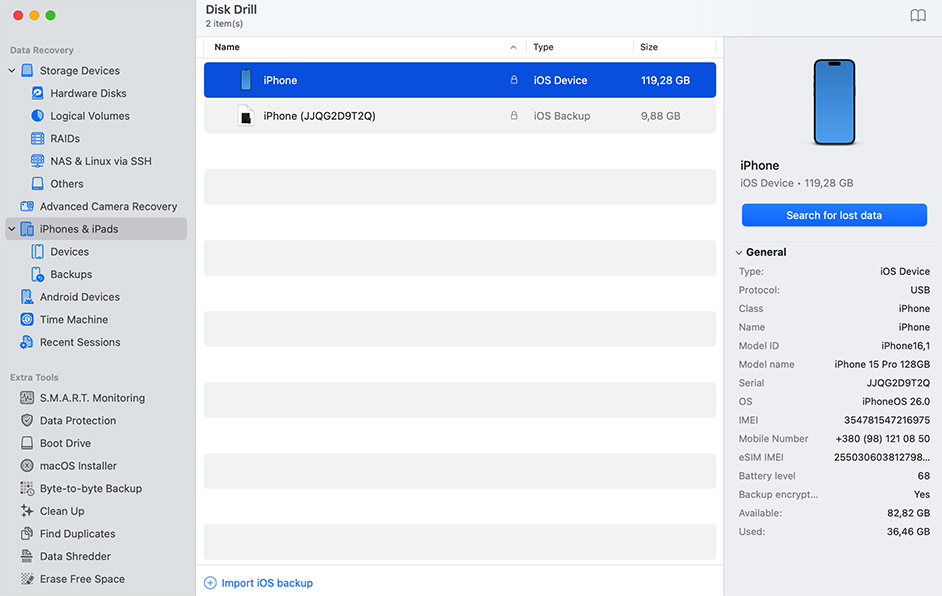Open the help book icon at top right
The height and width of the screenshot is (596, 942).
click(x=917, y=16)
